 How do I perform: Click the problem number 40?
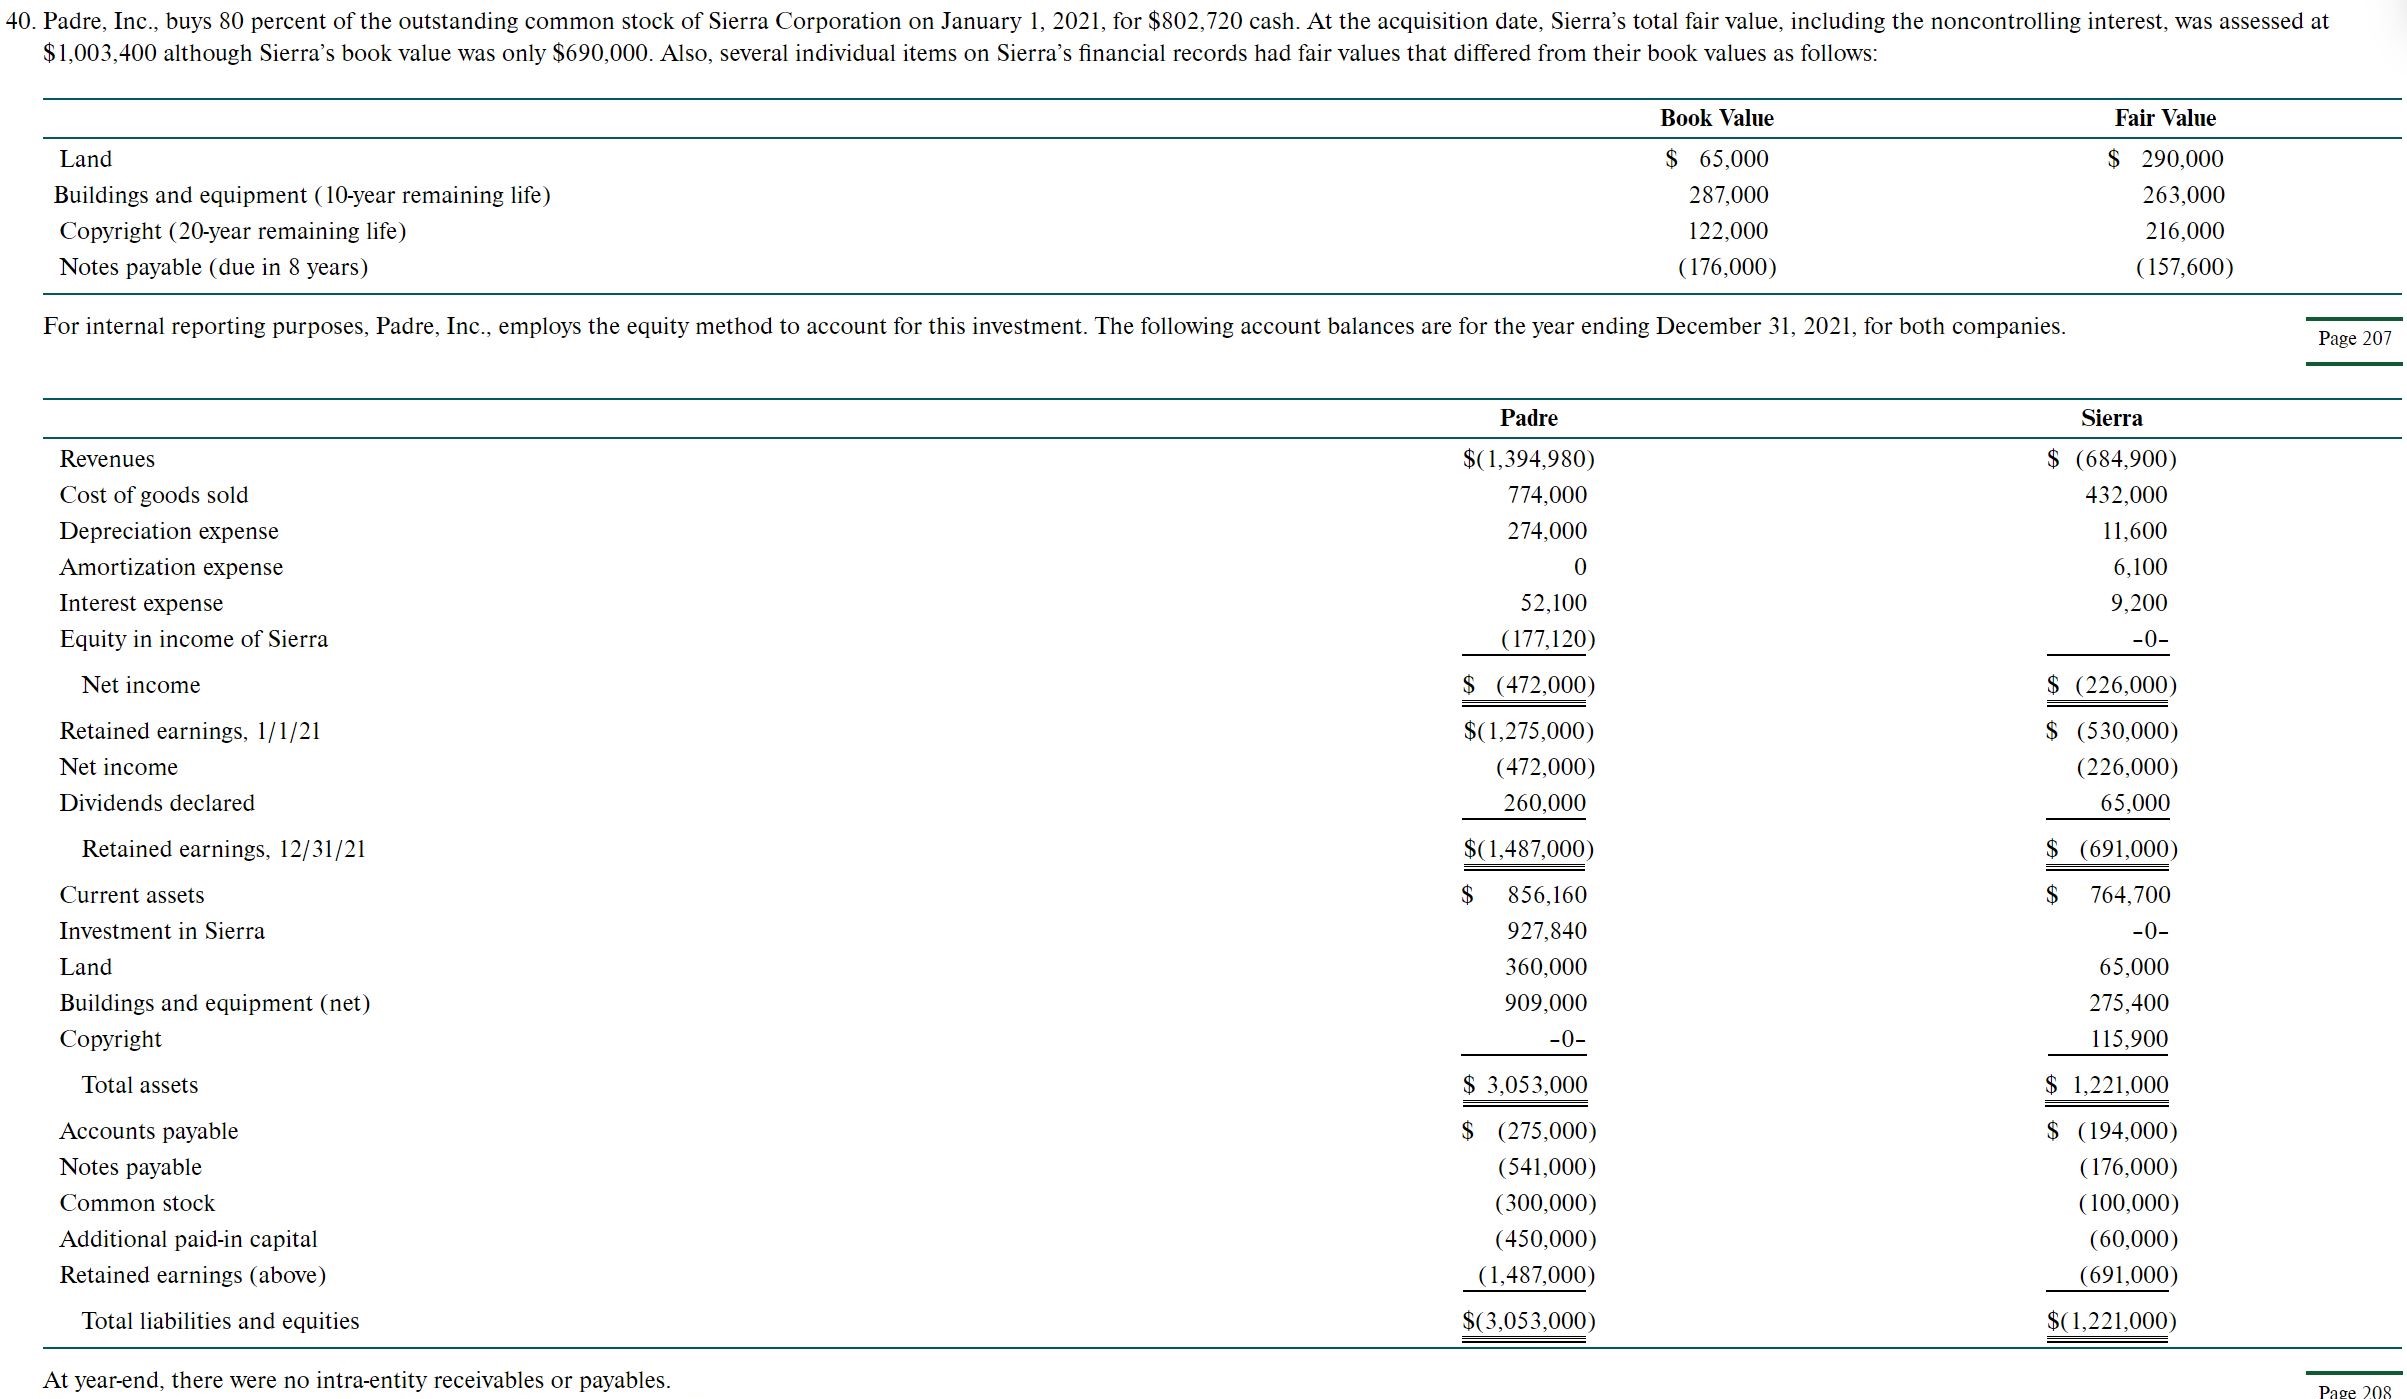tap(20, 22)
